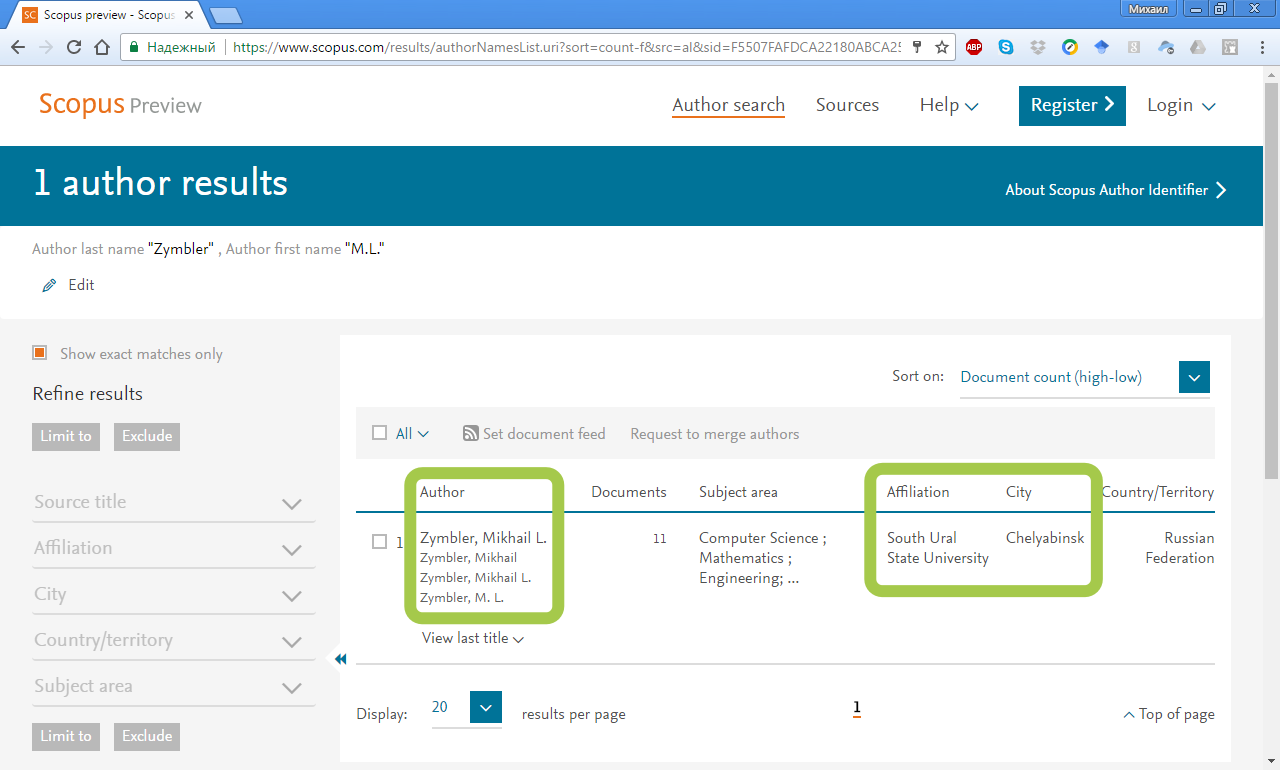Viewport: 1280px width, 770px height.
Task: Open the Zymbler, Mikhail L. author link
Action: coord(483,538)
